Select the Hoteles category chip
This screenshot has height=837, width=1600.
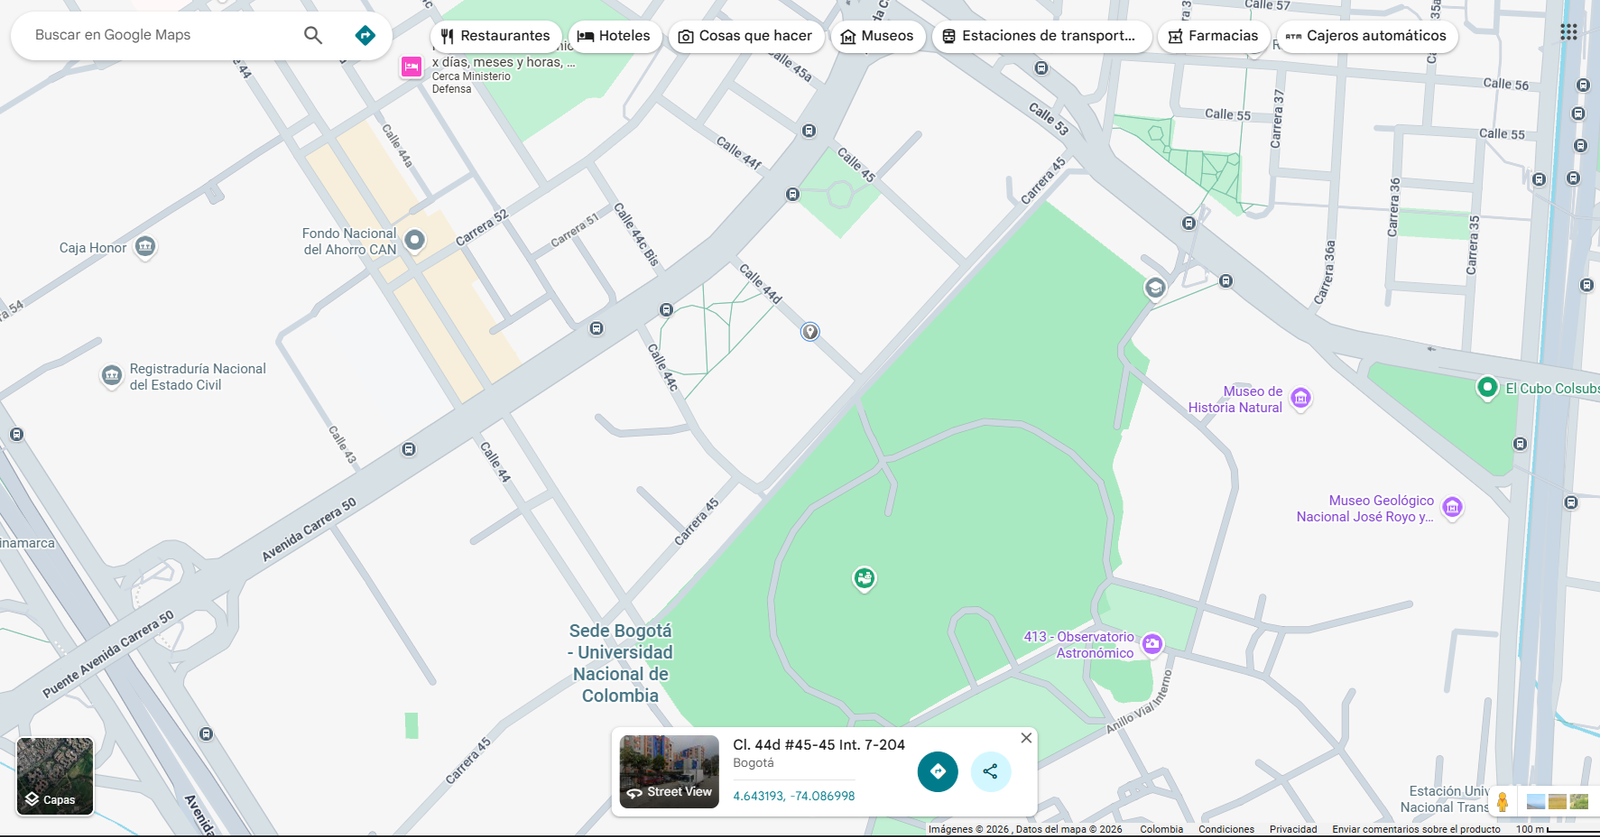tap(614, 36)
